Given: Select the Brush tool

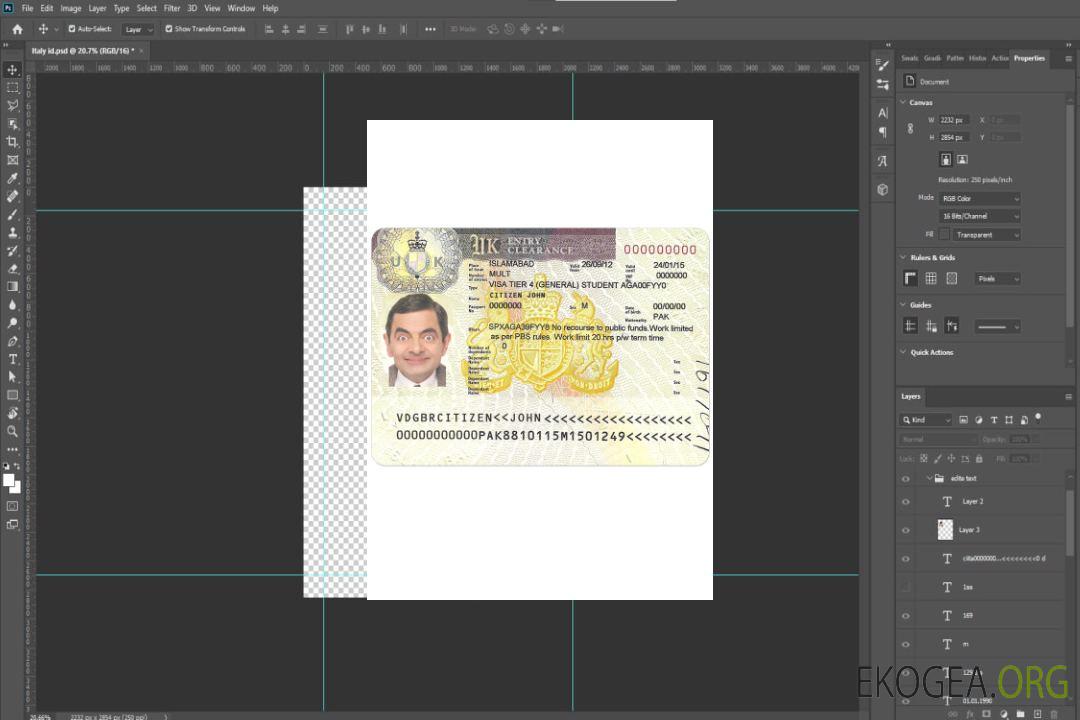Looking at the screenshot, I should pyautogui.click(x=12, y=214).
